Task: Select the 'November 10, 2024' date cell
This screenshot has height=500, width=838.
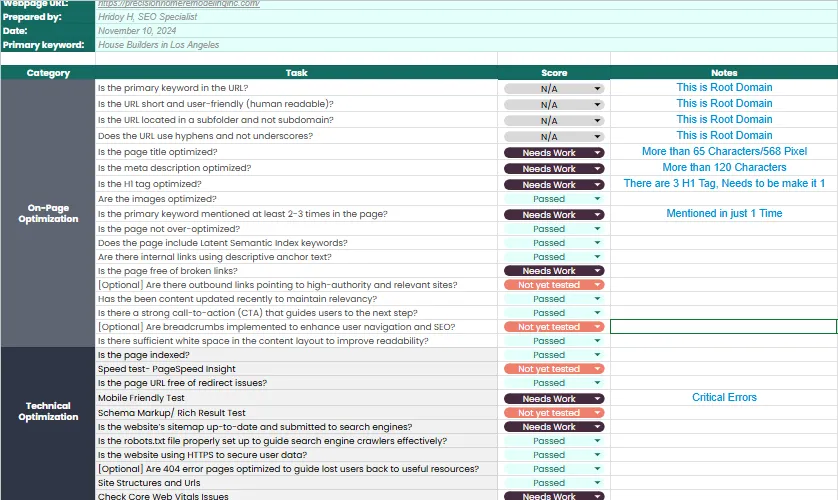Action: tap(466, 30)
